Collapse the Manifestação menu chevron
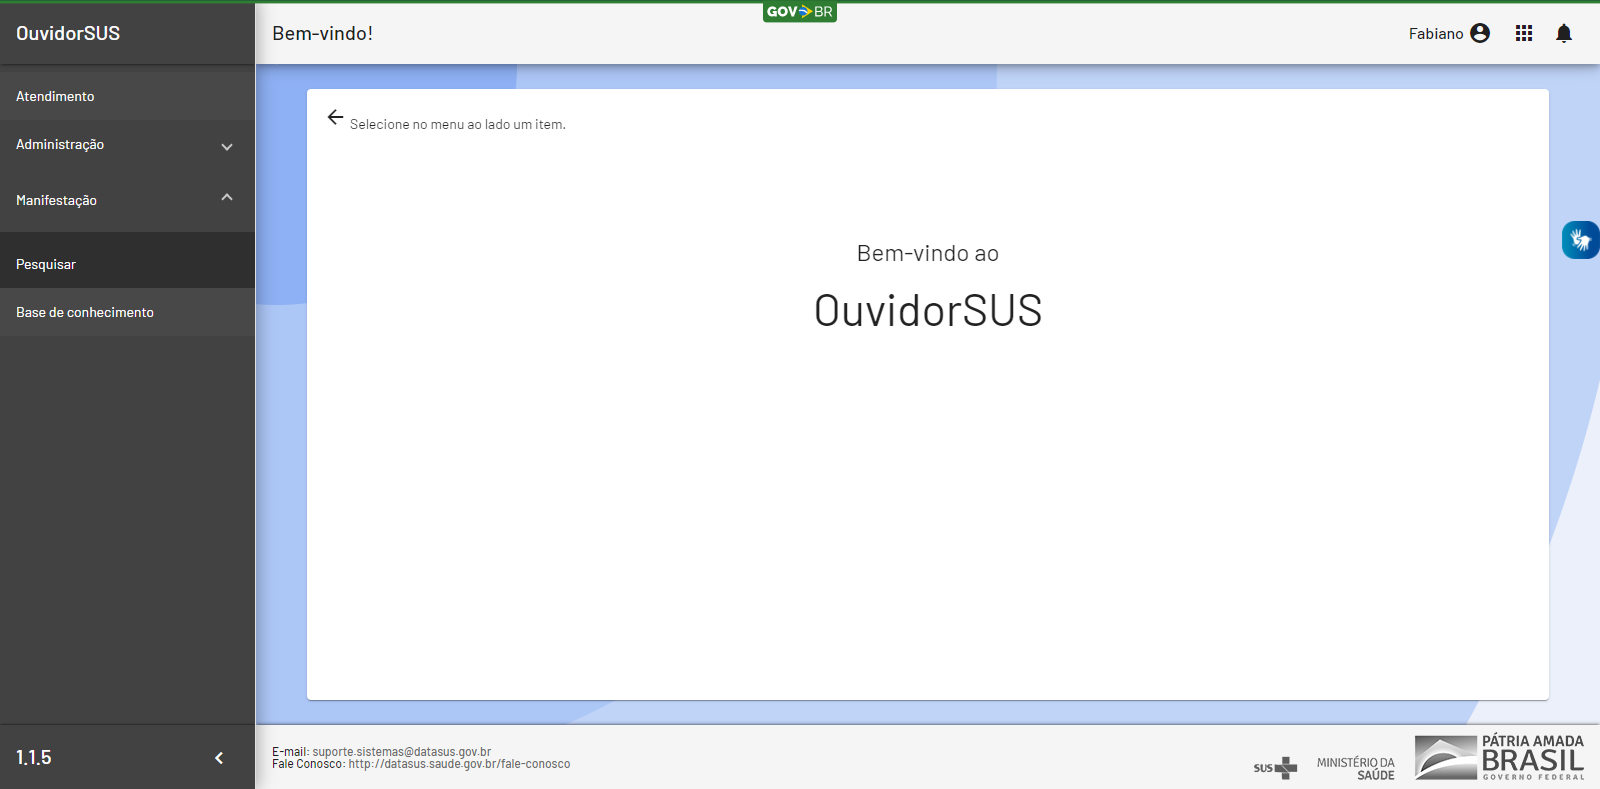Viewport: 1600px width, 789px height. pos(227,198)
